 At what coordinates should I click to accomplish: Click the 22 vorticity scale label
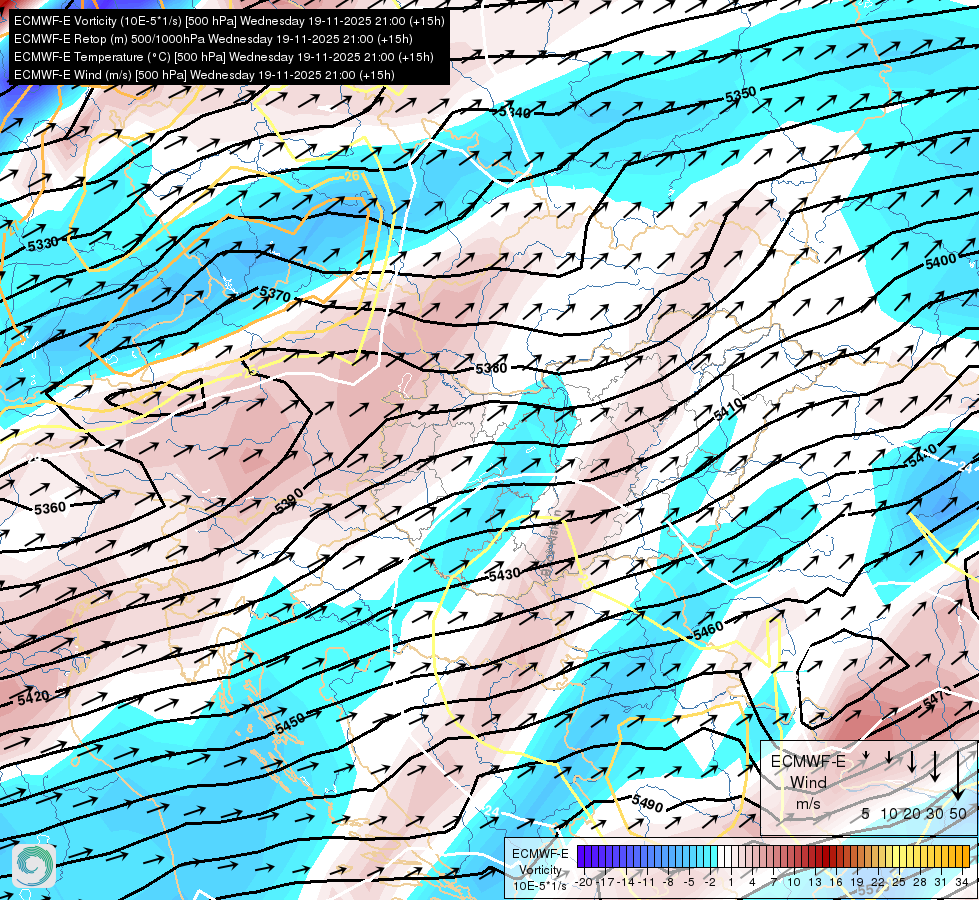(878, 882)
